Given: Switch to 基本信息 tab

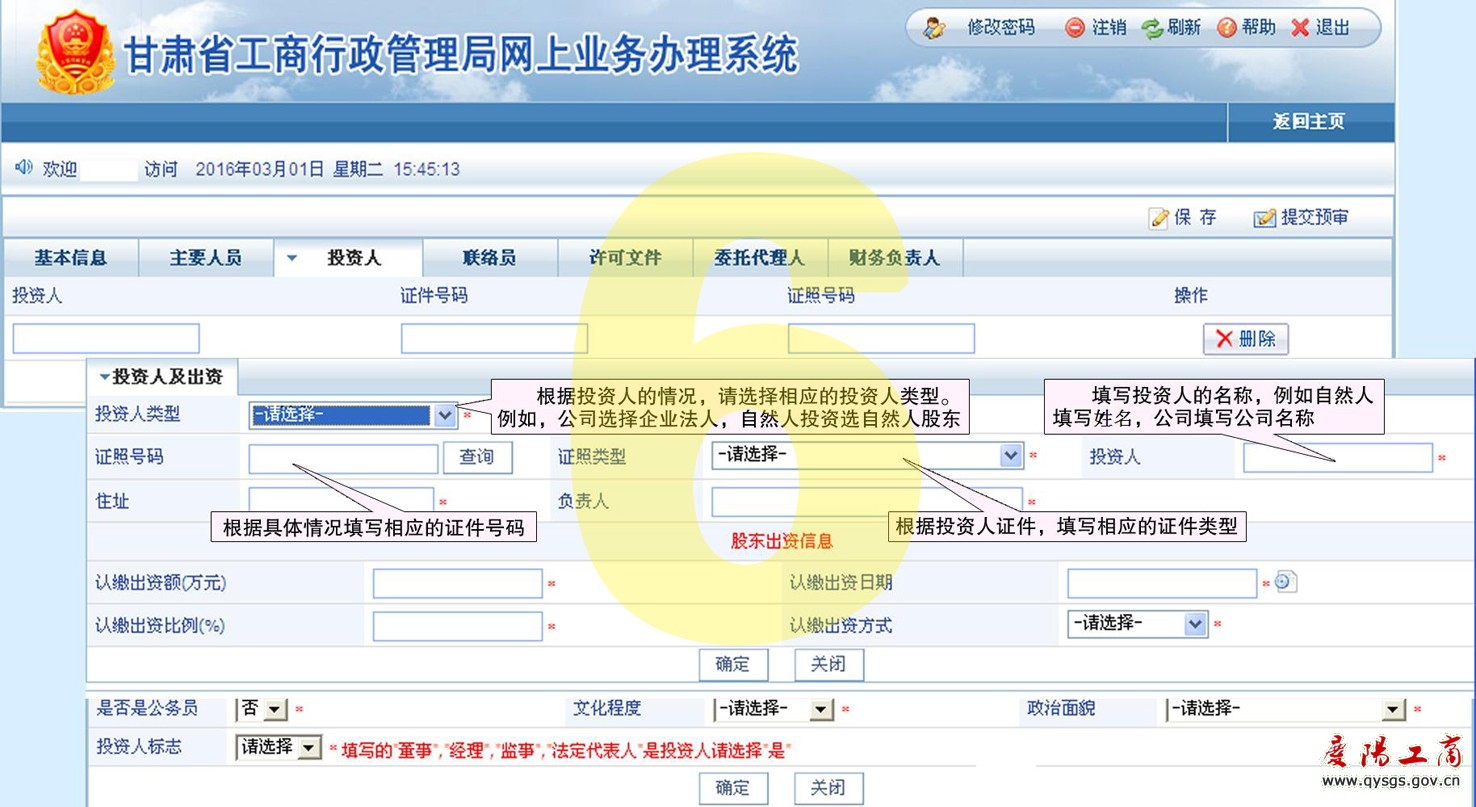Looking at the screenshot, I should 71,258.
